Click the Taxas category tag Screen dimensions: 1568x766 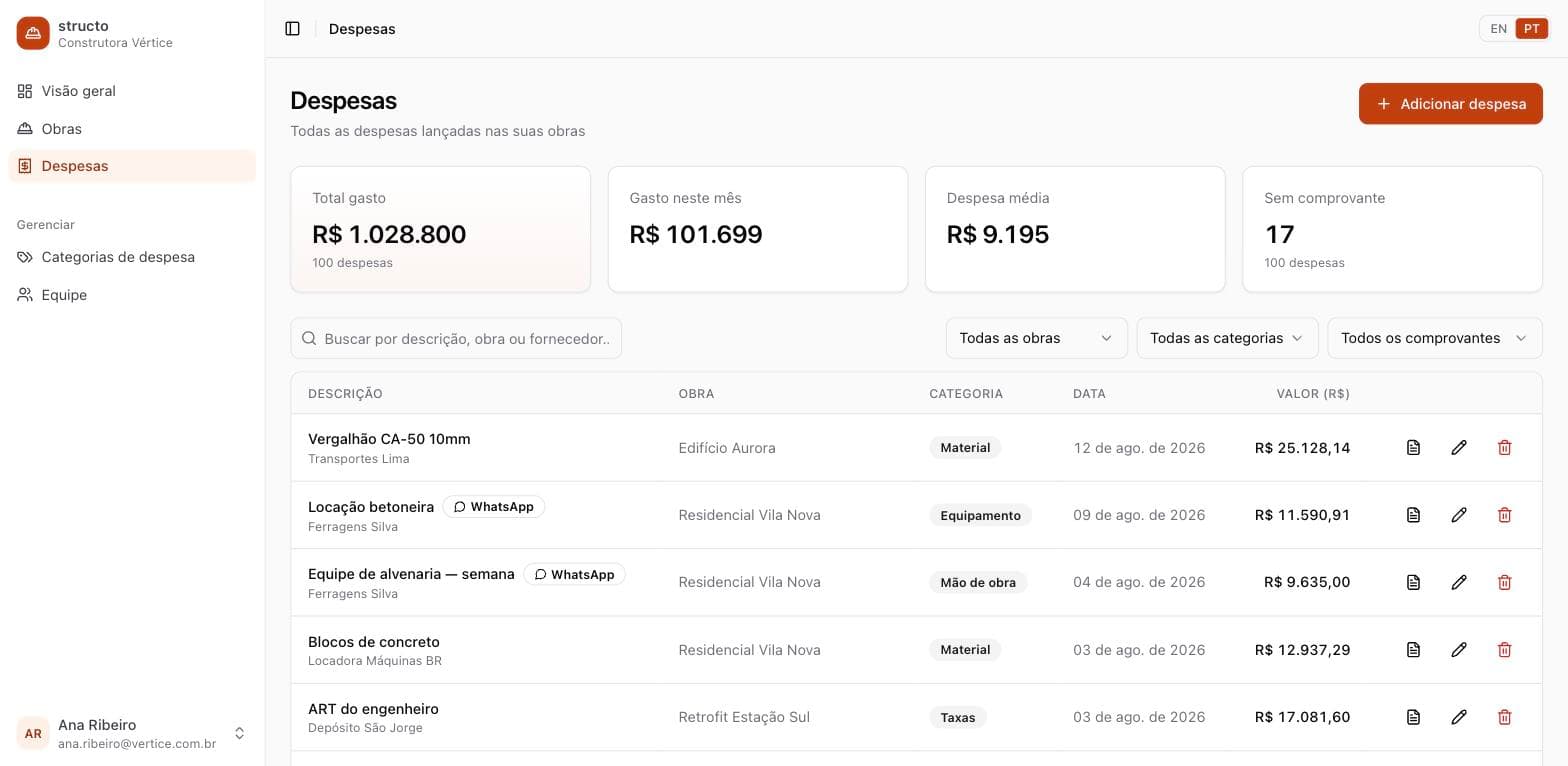coord(958,717)
